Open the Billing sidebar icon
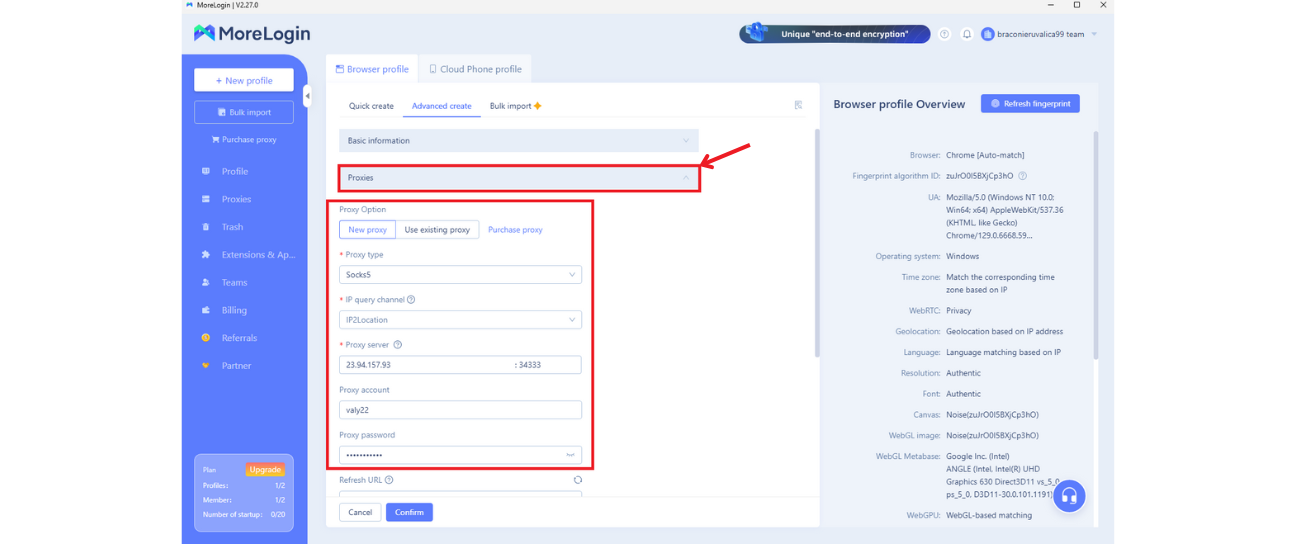This screenshot has width=1296, height=544. click(206, 310)
